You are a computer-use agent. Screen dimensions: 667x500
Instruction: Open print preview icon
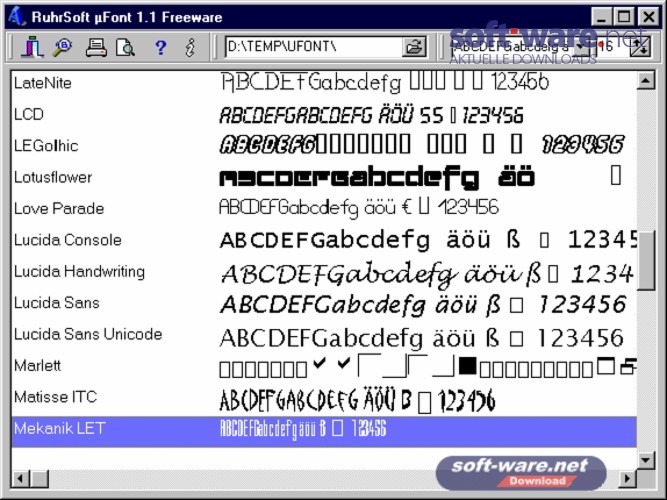[125, 47]
